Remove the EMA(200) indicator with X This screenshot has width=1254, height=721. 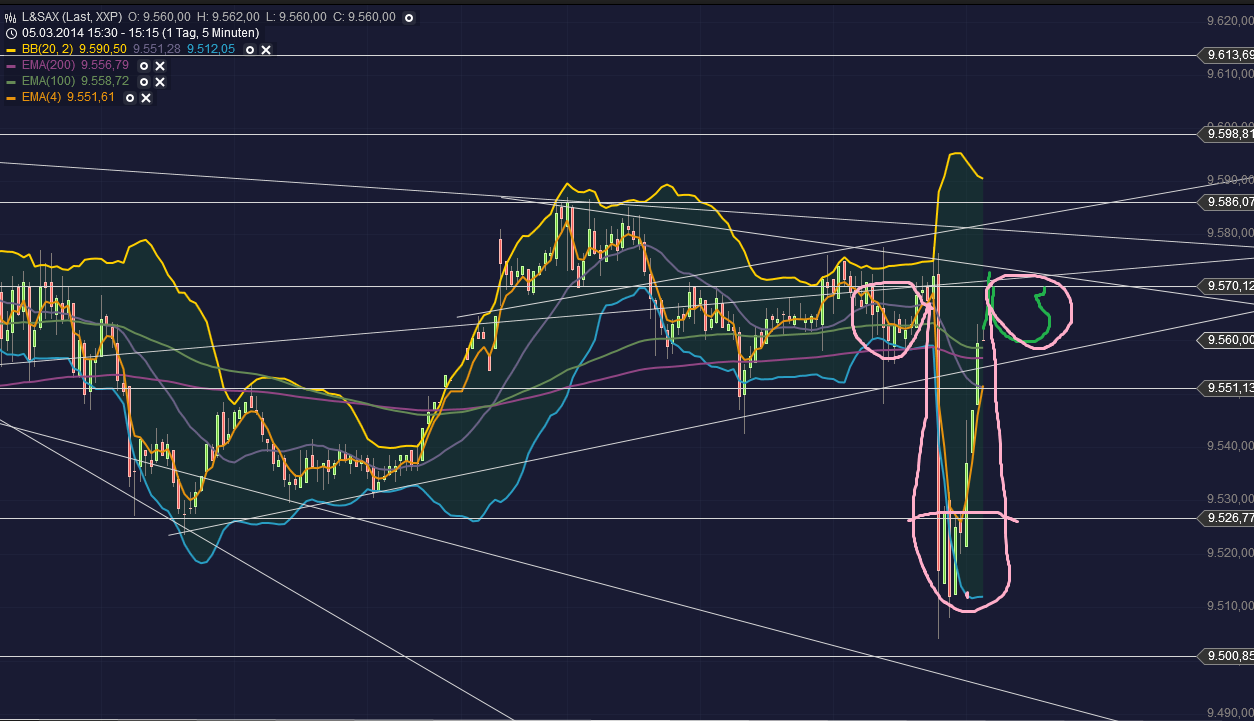tap(160, 65)
